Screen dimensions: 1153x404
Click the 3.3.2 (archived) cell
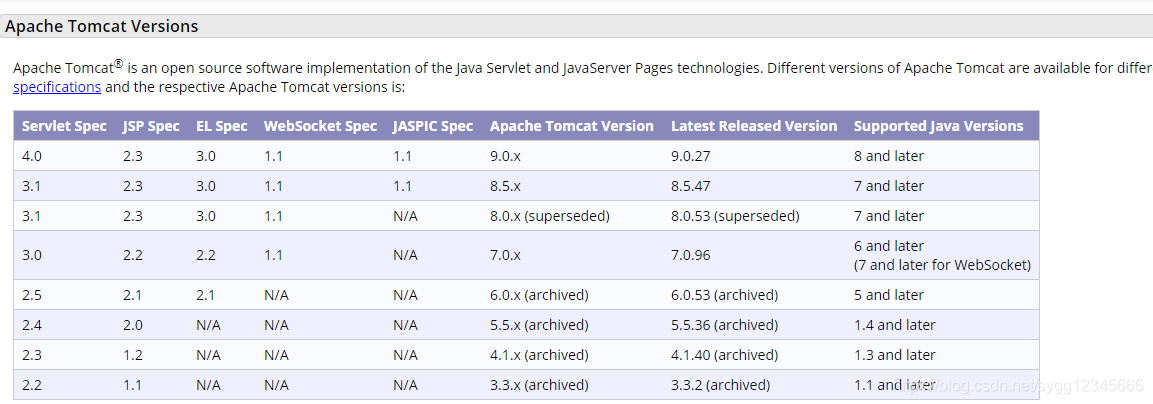tap(721, 385)
